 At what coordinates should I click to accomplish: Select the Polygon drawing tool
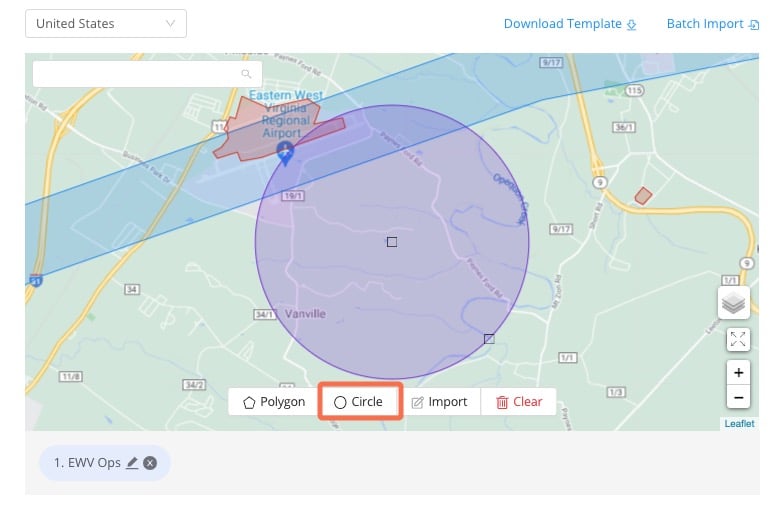(274, 402)
